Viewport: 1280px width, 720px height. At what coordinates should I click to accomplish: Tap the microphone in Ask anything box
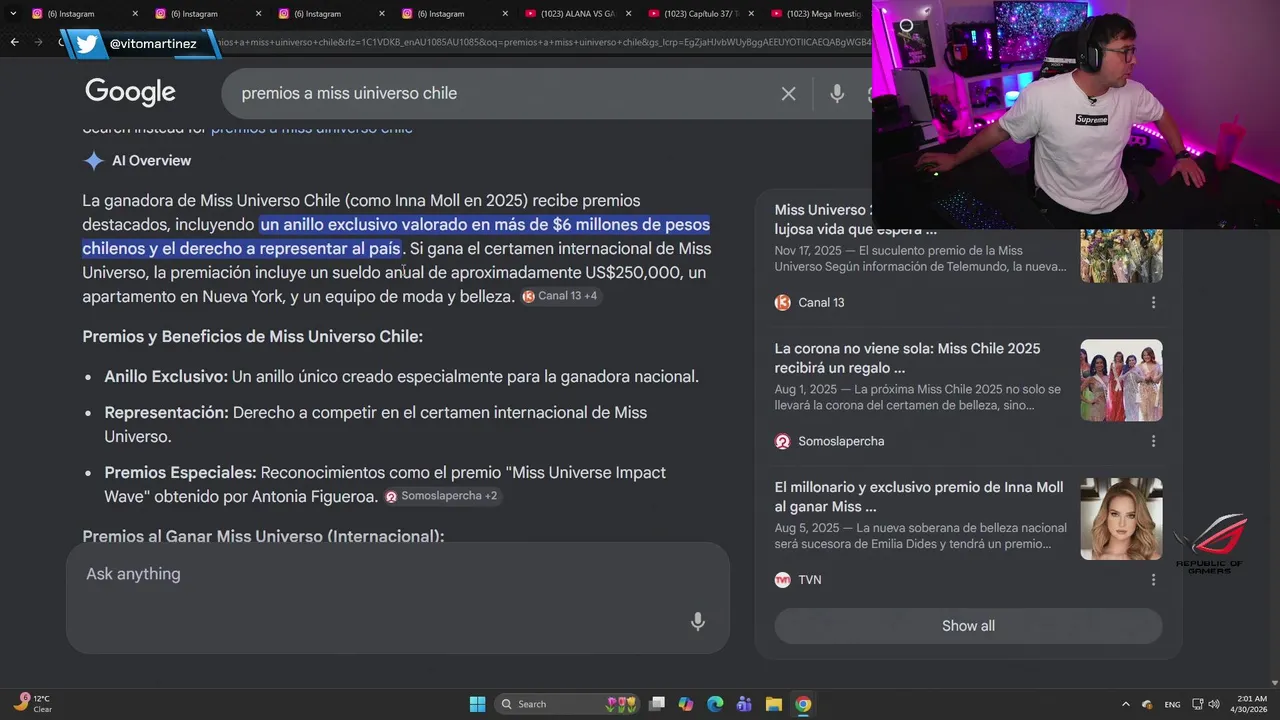(698, 622)
